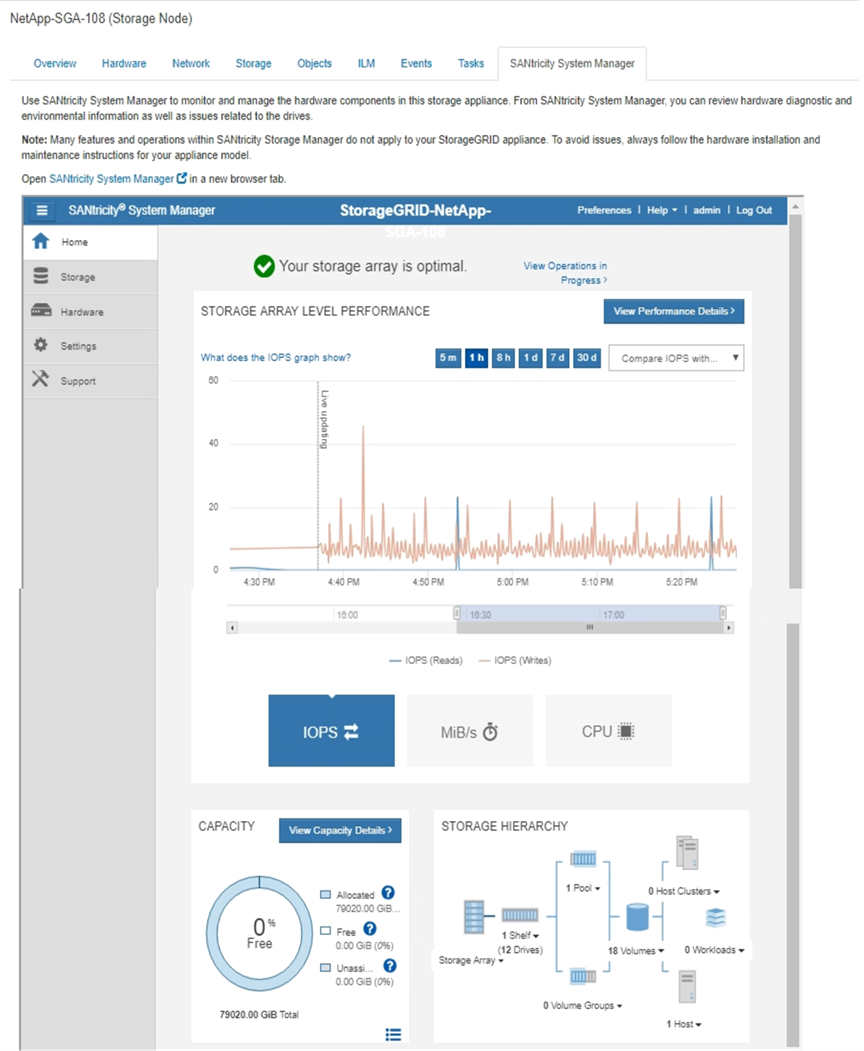Image resolution: width=864 pixels, height=1051 pixels.
Task: Select the 5m time range
Action: (448, 358)
